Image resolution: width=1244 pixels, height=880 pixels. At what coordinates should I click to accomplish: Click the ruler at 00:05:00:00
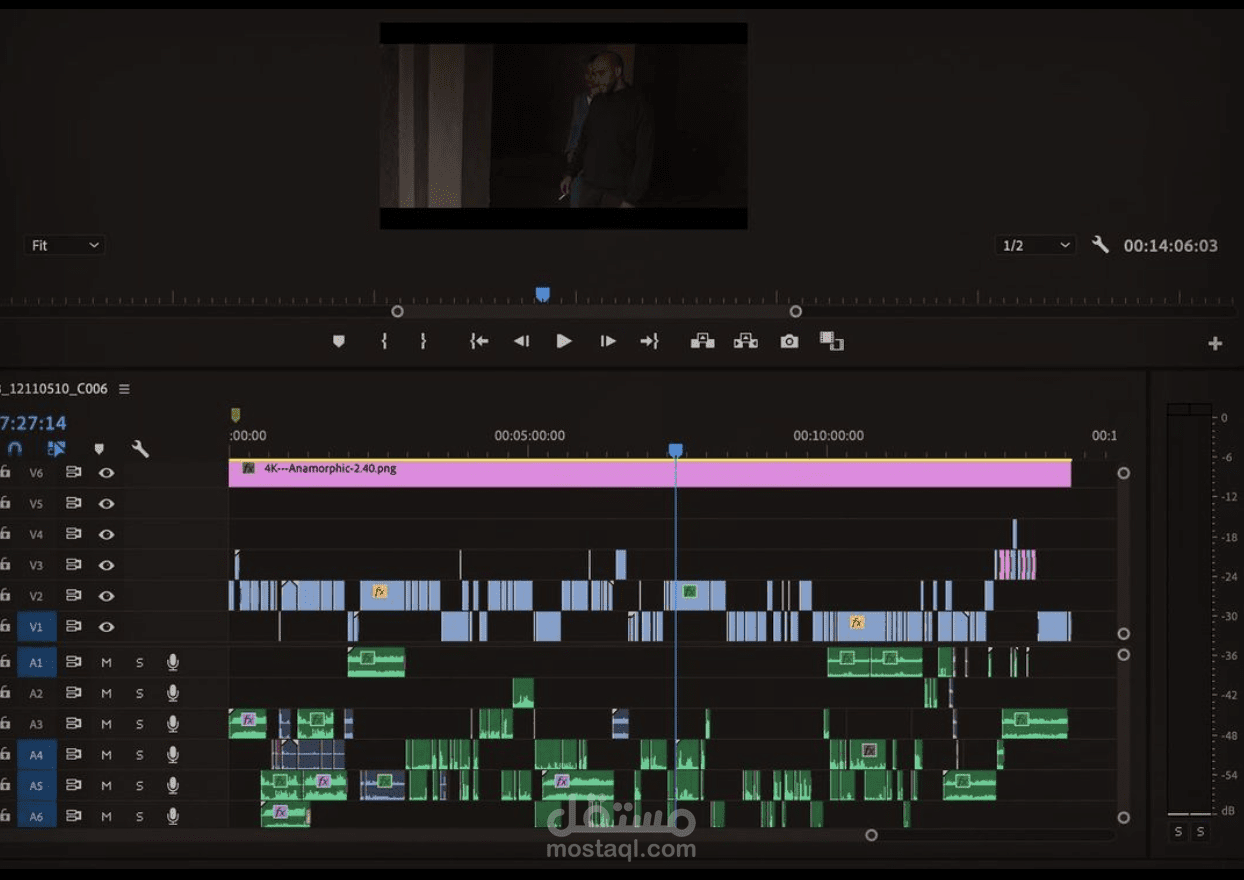pos(529,436)
